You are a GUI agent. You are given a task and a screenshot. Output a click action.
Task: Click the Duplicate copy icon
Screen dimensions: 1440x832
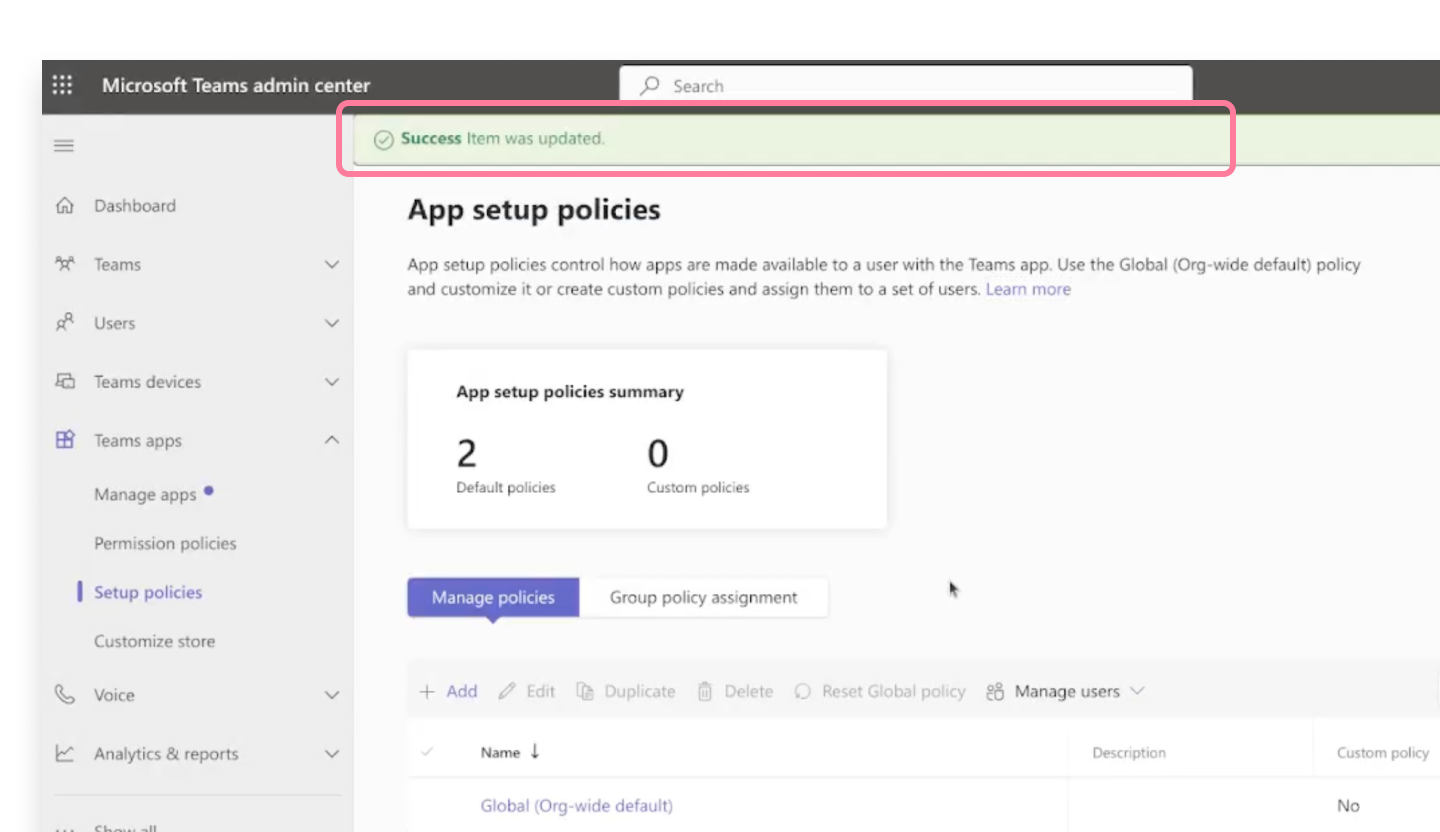[x=586, y=691]
